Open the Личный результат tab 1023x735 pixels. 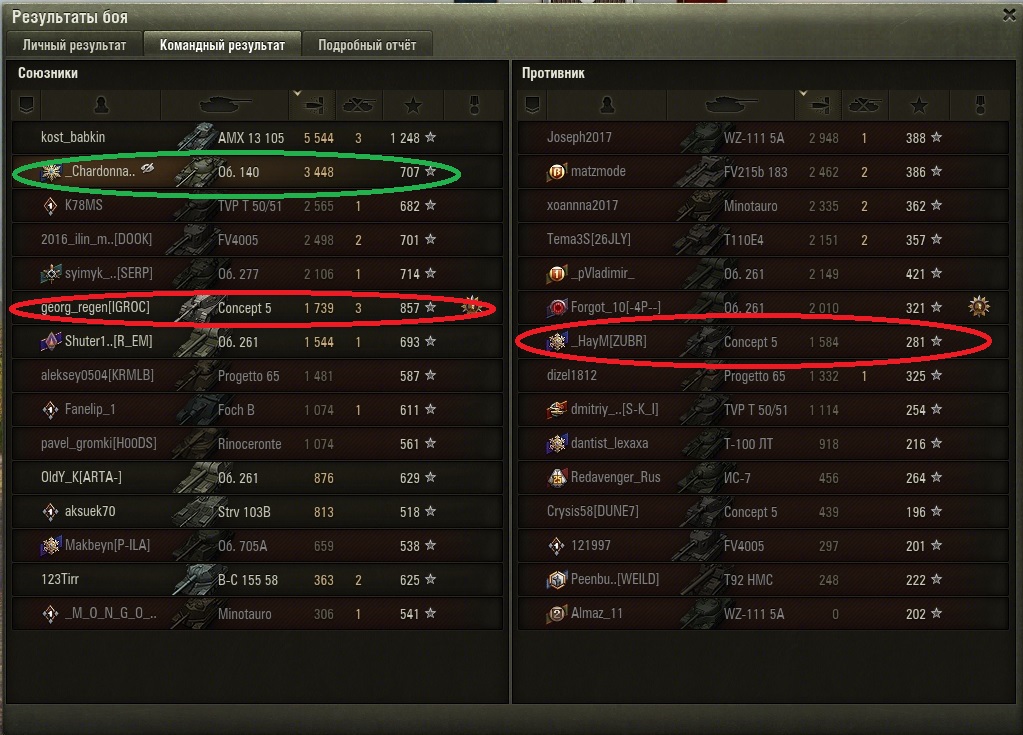[74, 45]
